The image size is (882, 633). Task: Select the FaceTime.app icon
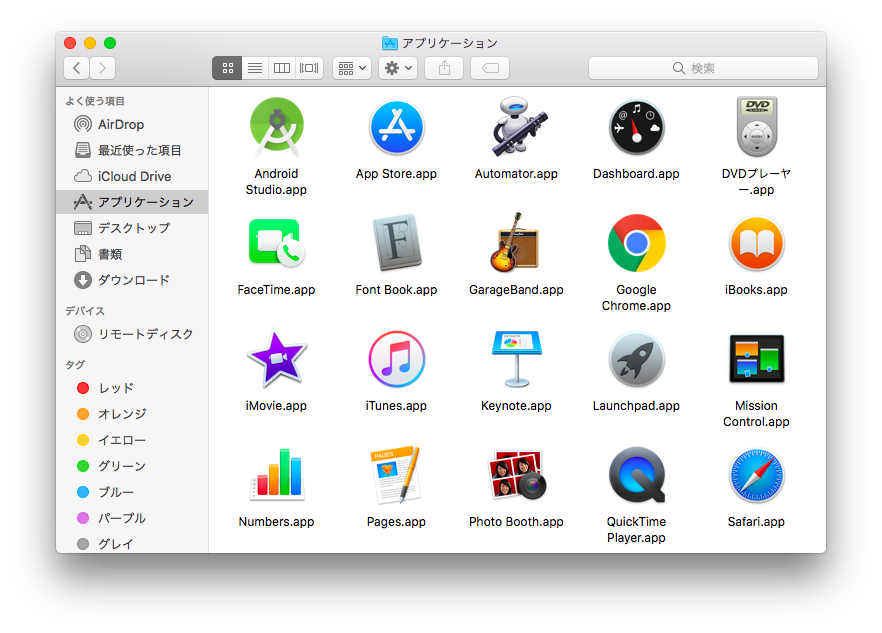point(276,243)
